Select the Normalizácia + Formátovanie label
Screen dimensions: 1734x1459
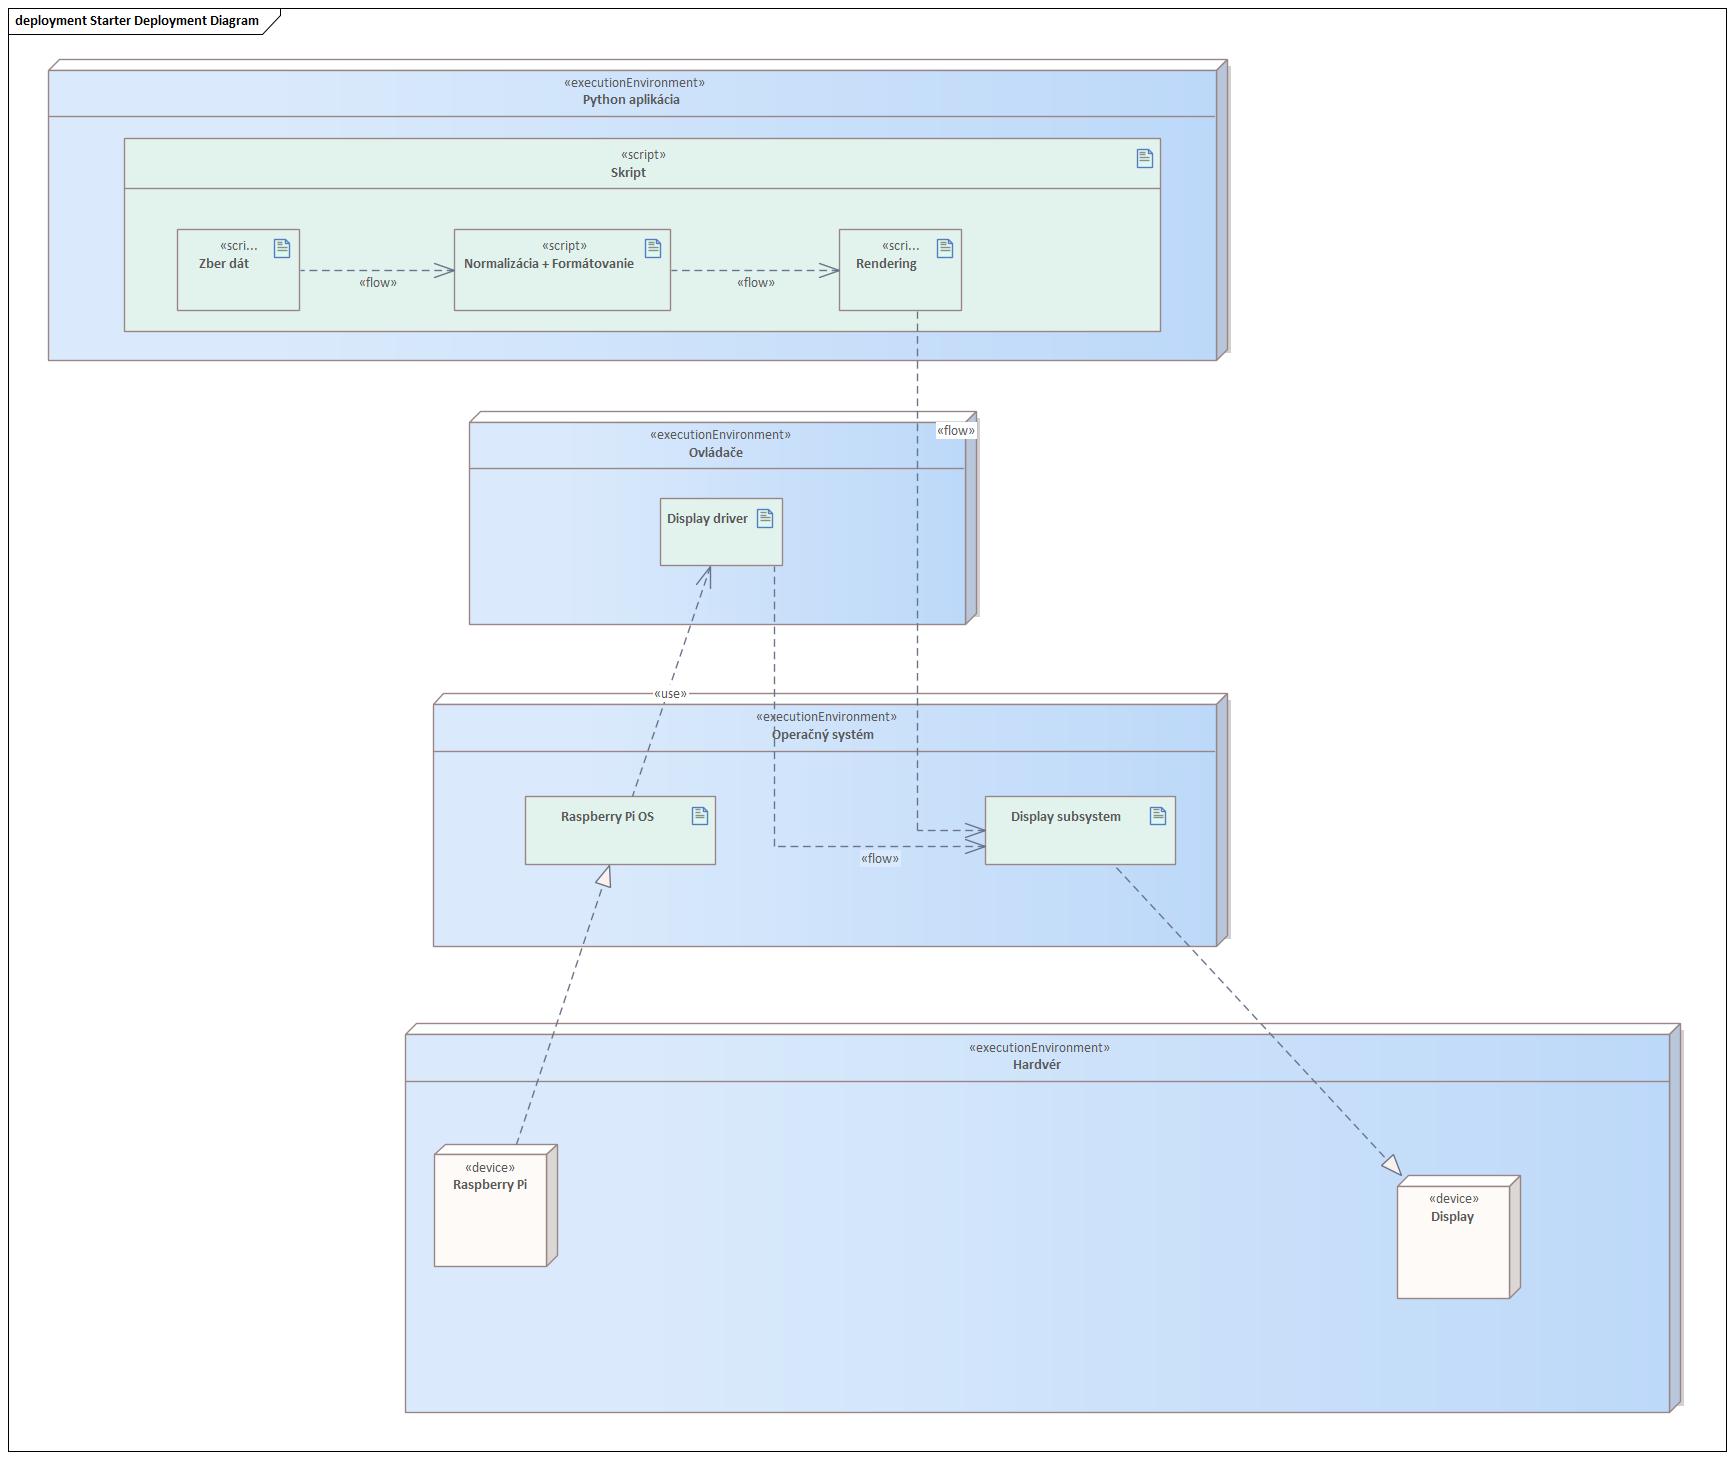click(x=549, y=264)
